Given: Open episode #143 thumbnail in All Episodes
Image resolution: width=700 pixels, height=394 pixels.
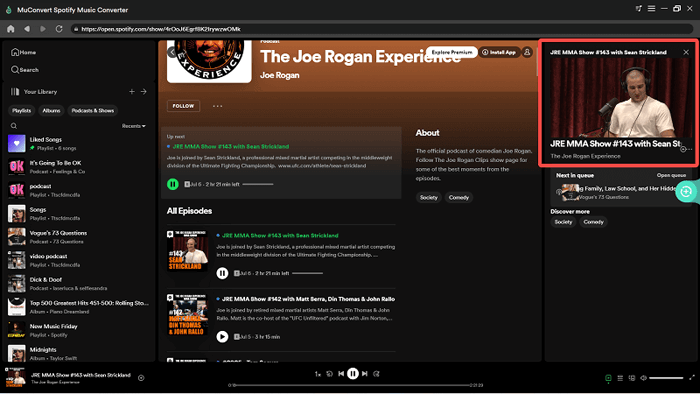Looking at the screenshot, I should click(x=188, y=251).
